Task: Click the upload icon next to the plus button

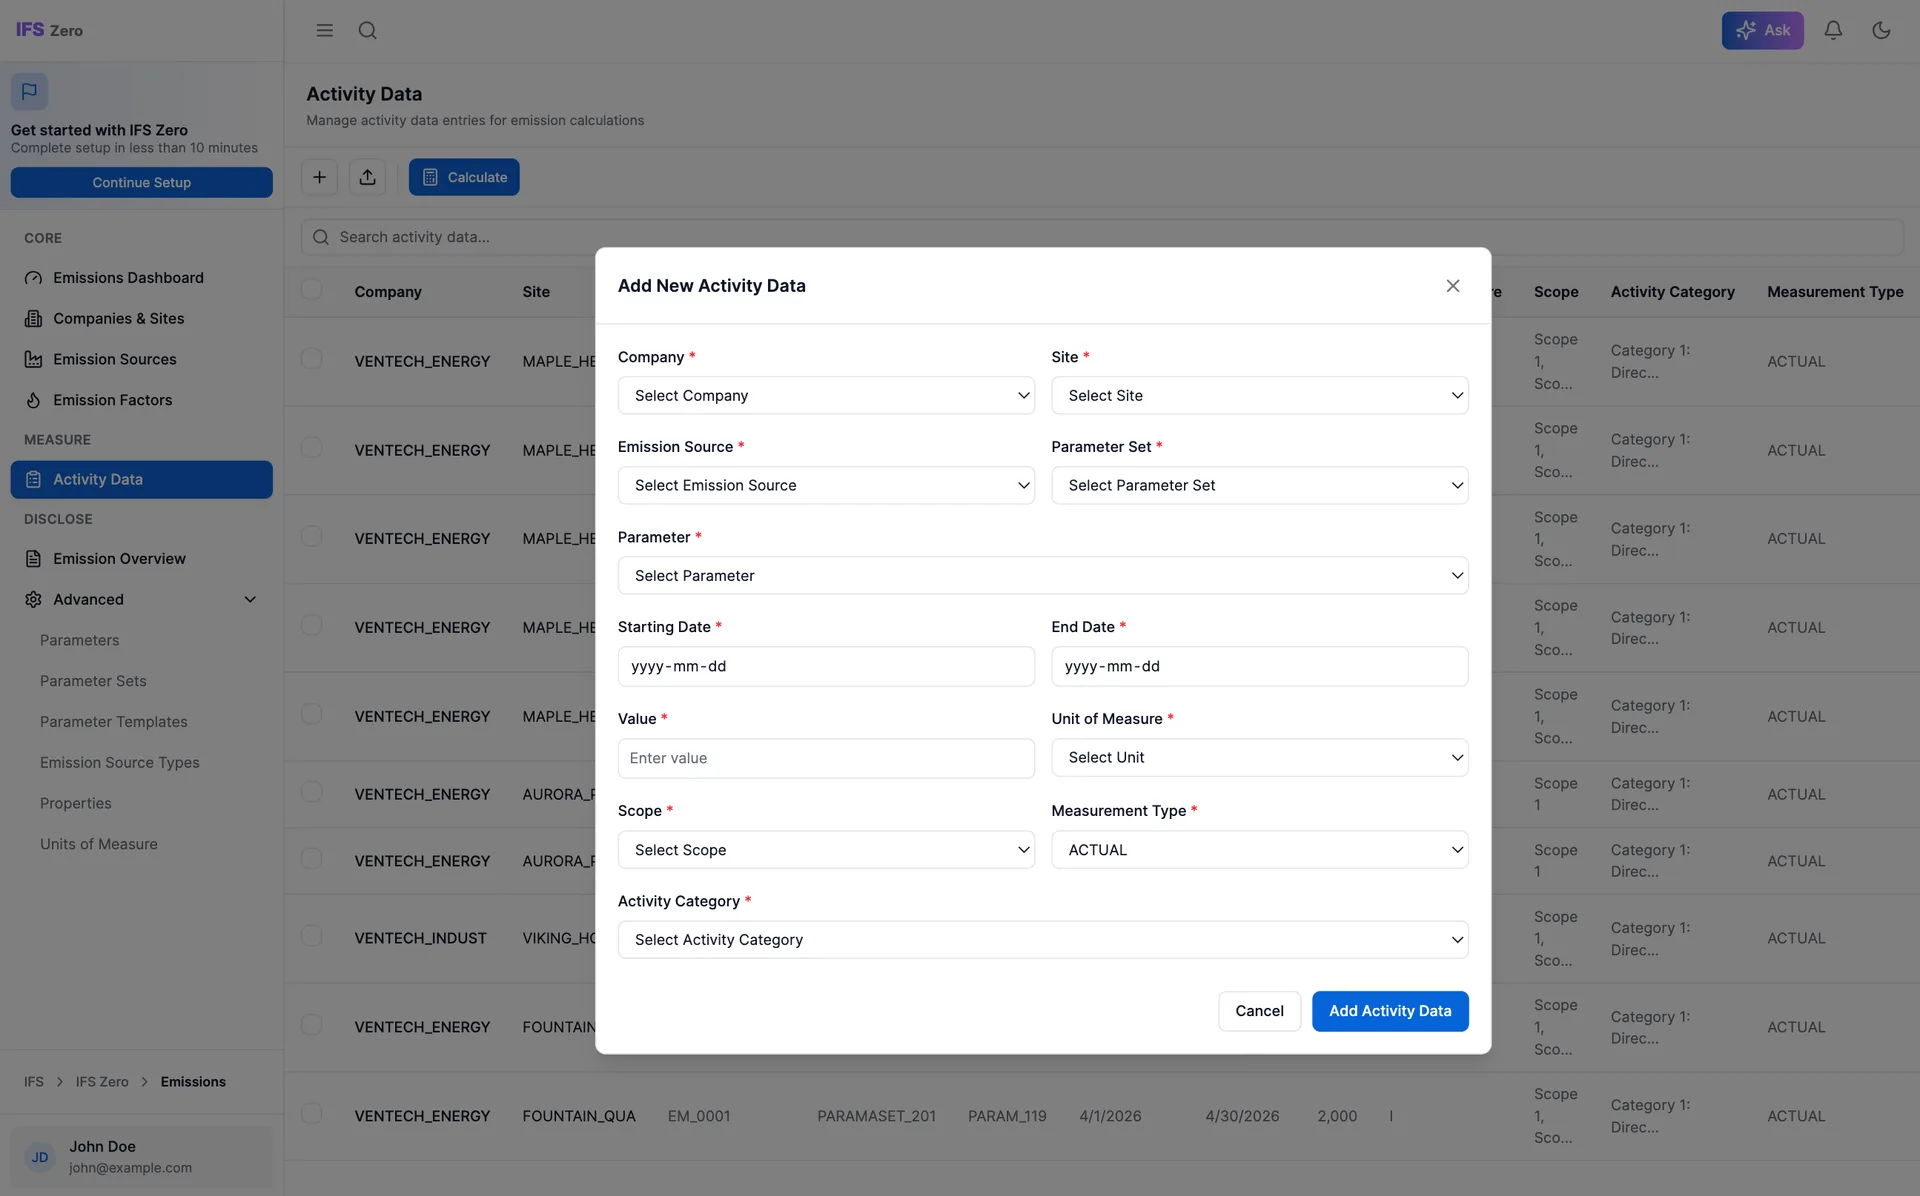Action: [x=367, y=176]
